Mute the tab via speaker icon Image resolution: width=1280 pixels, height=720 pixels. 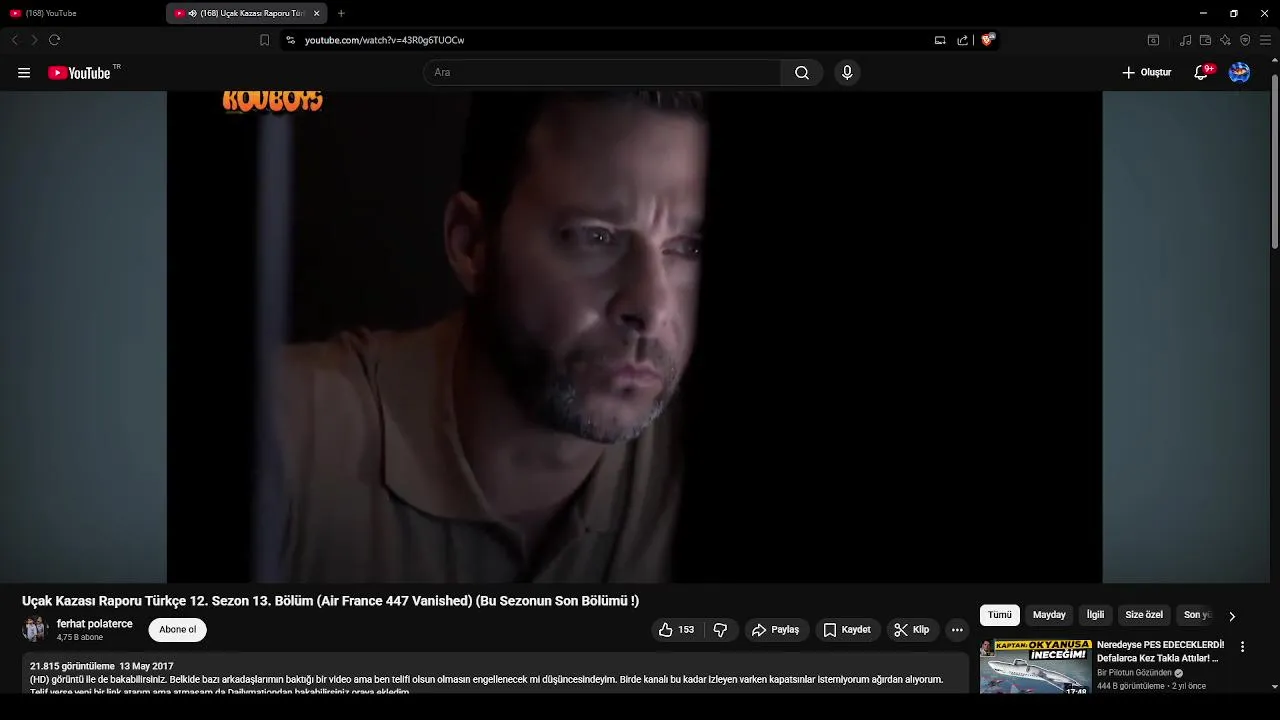(192, 13)
